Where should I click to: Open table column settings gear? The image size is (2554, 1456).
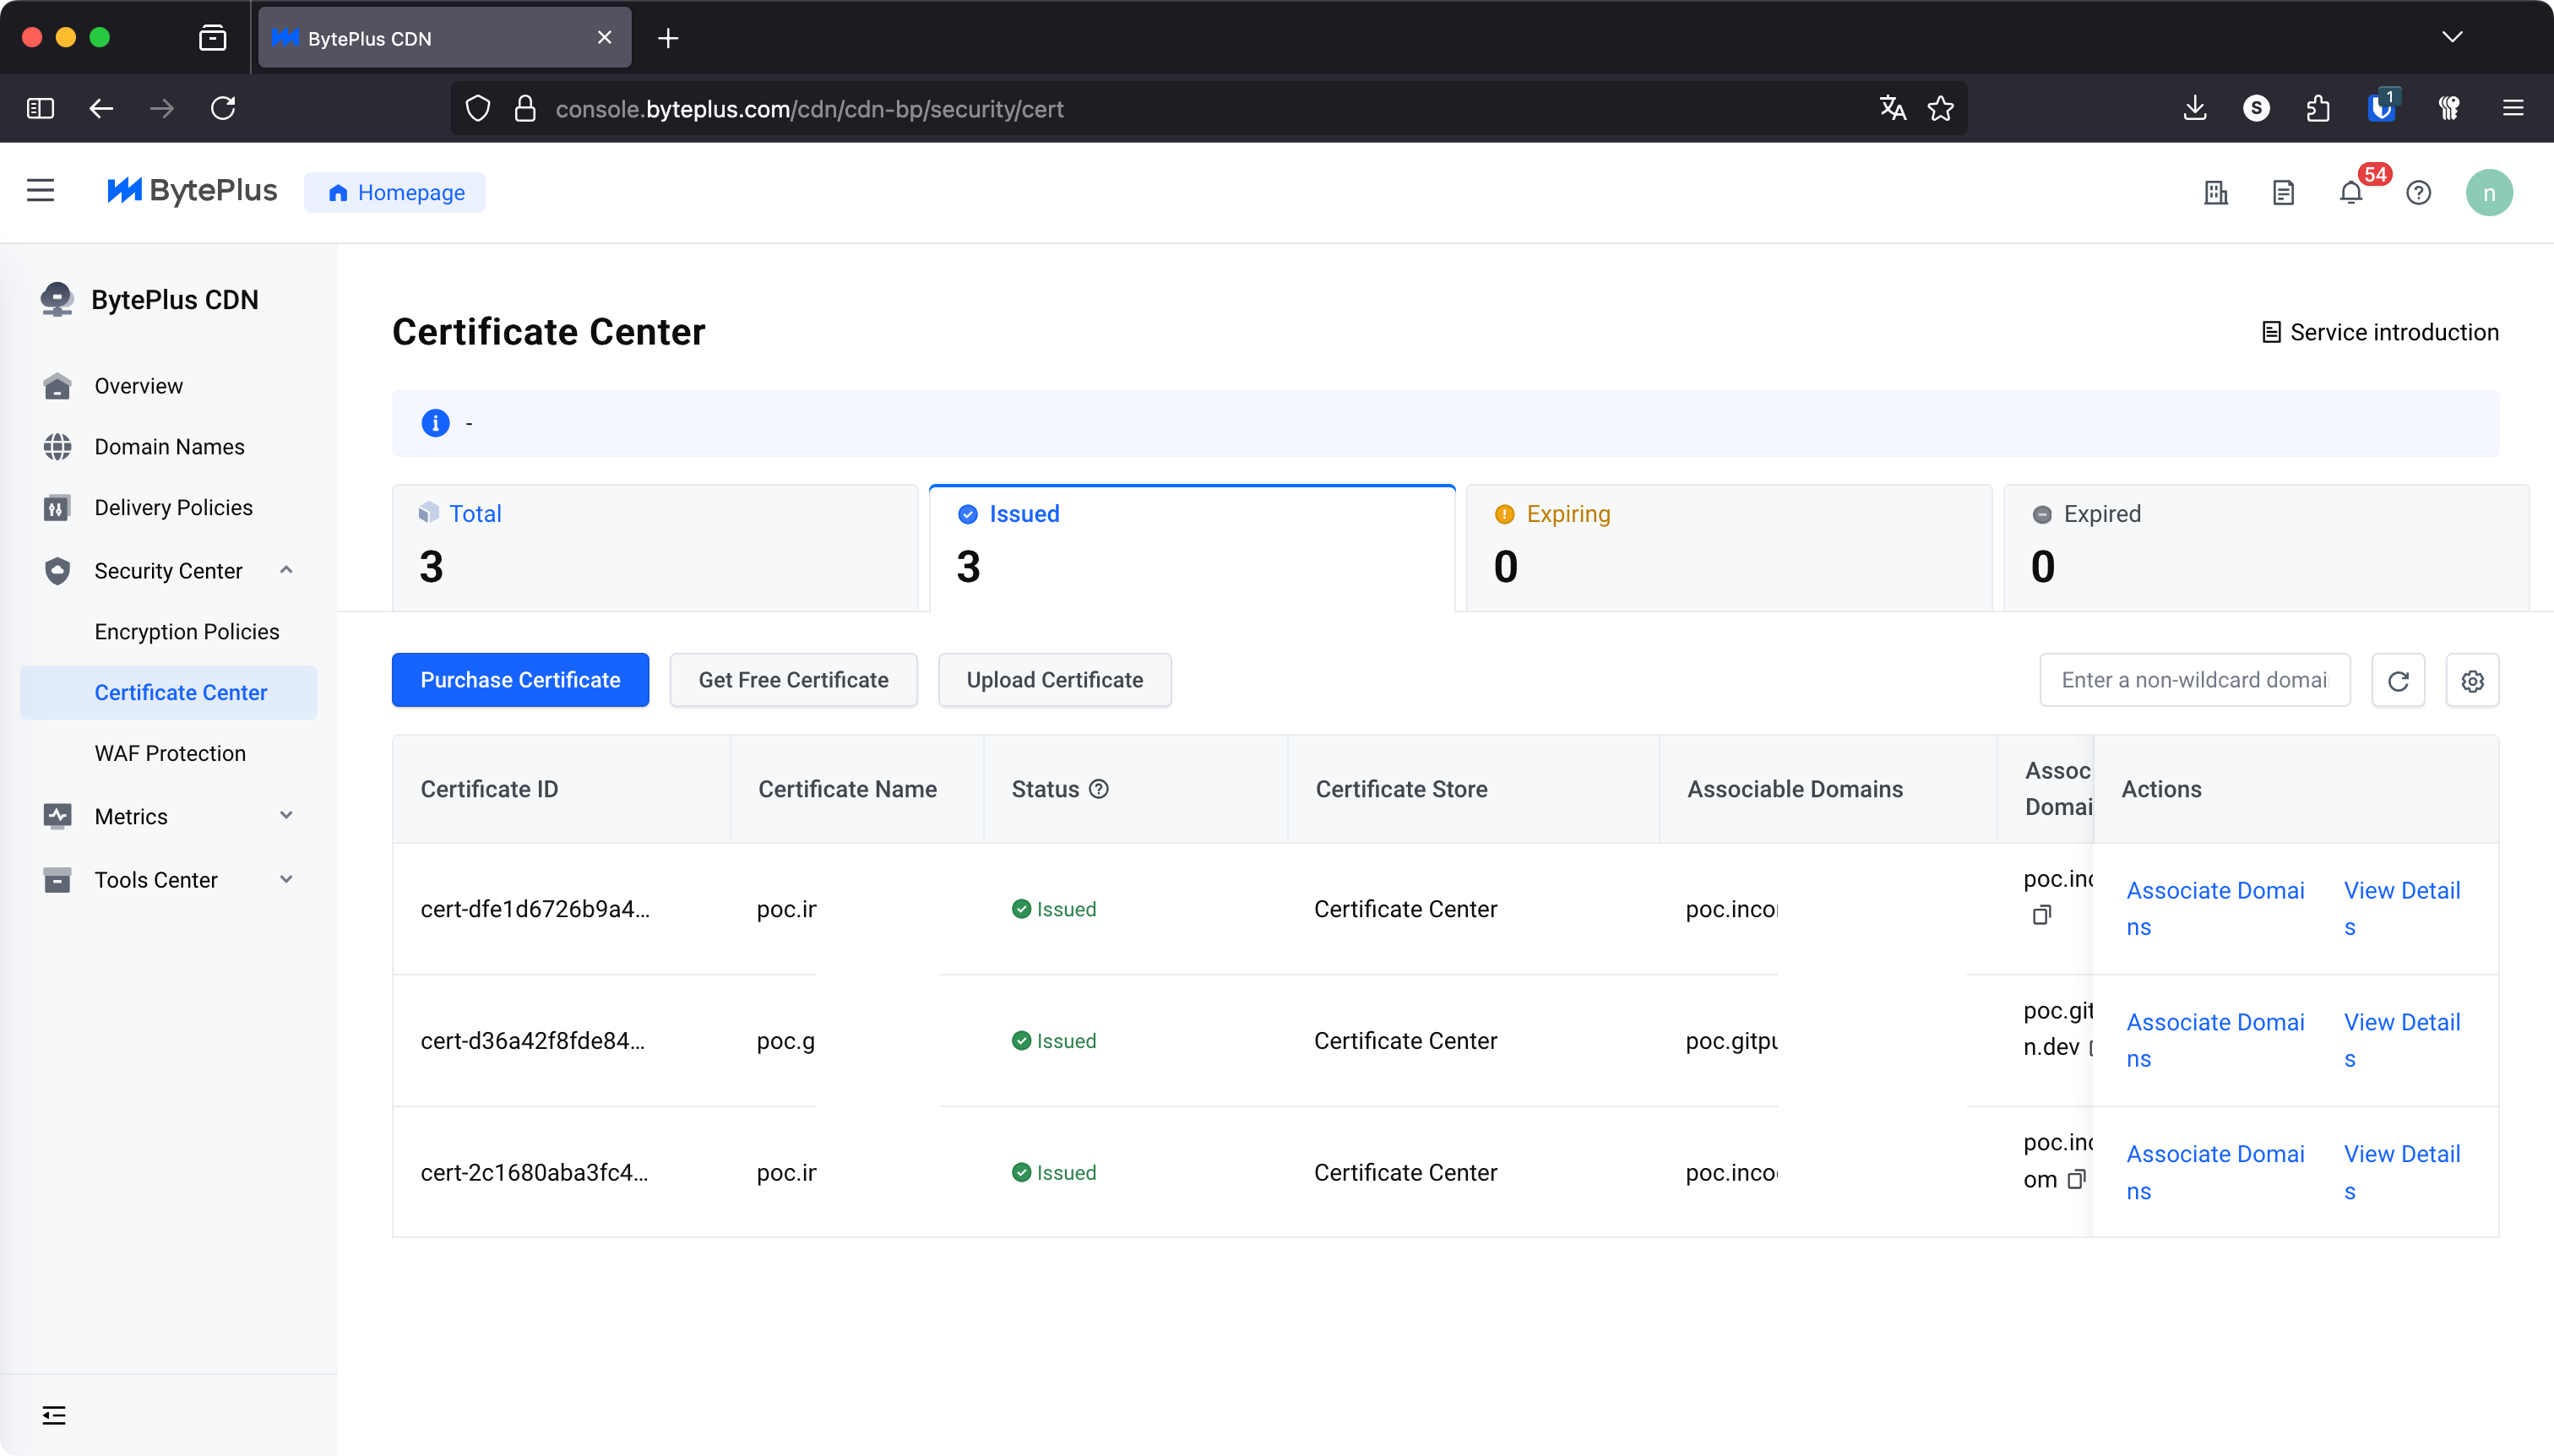tap(2472, 681)
